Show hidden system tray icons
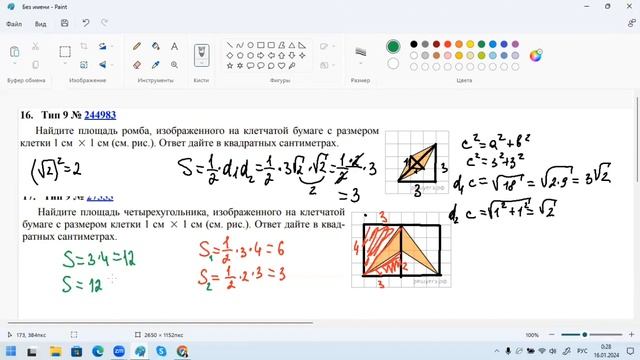This screenshot has width=640, height=360. pyautogui.click(x=496, y=351)
